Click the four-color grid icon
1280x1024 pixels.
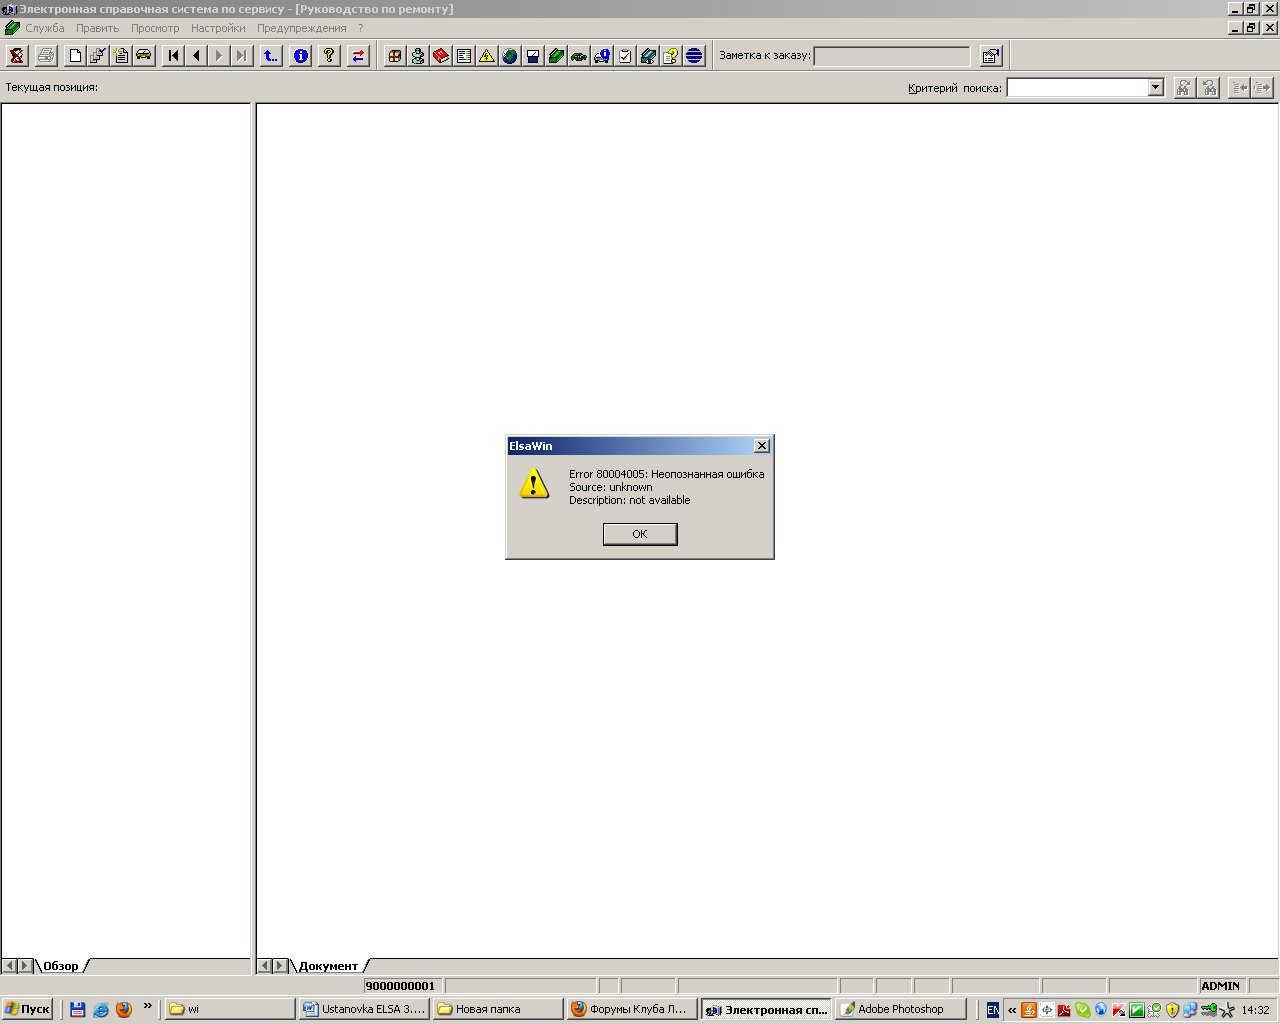pos(395,56)
